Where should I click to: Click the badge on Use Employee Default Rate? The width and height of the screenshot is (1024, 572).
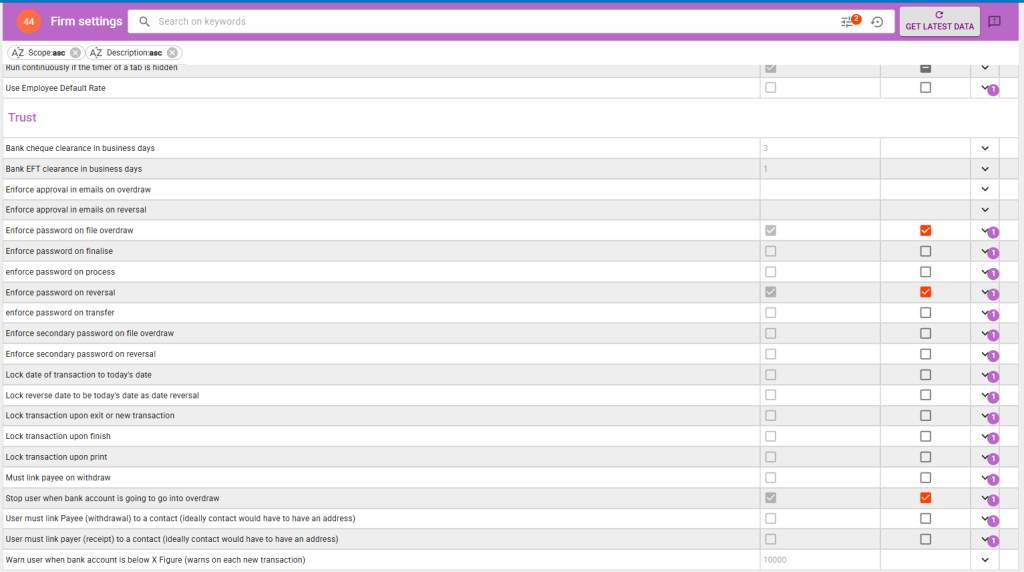coord(993,90)
